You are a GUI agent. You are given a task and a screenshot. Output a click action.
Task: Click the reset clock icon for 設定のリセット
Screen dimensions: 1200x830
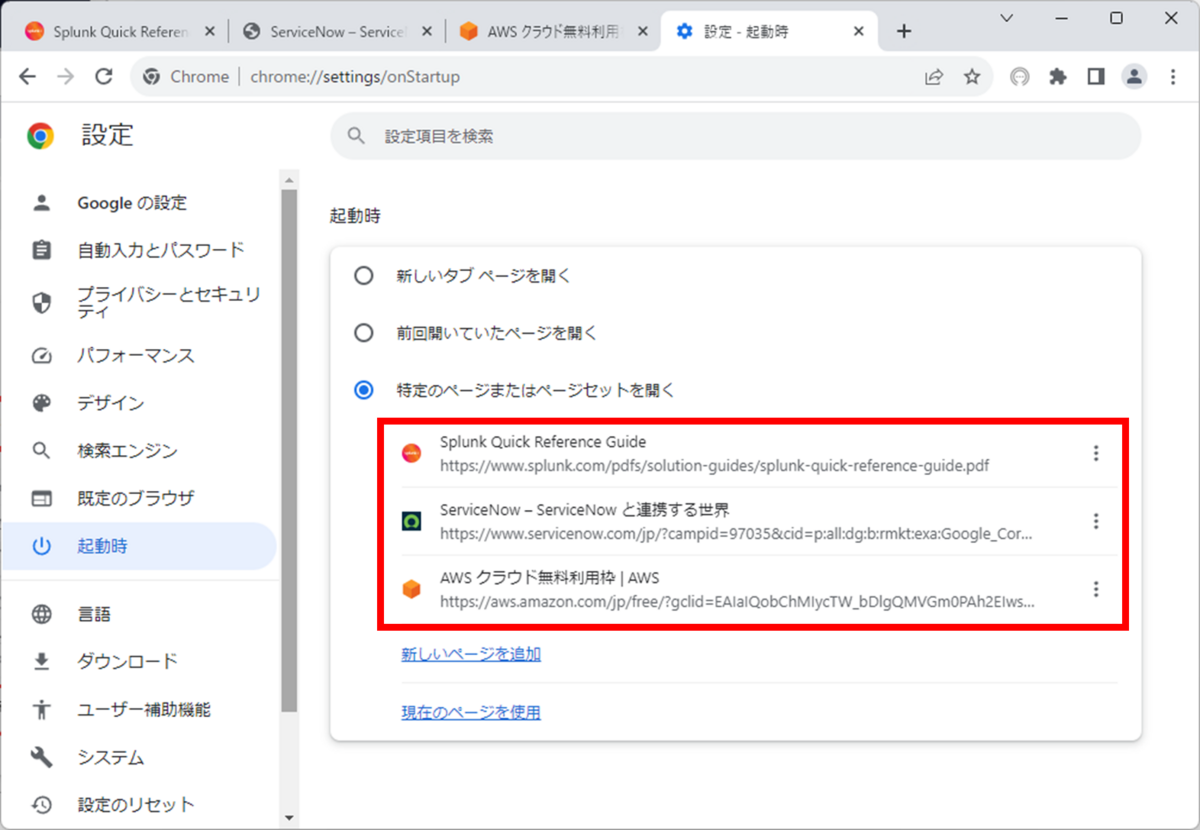[41, 804]
